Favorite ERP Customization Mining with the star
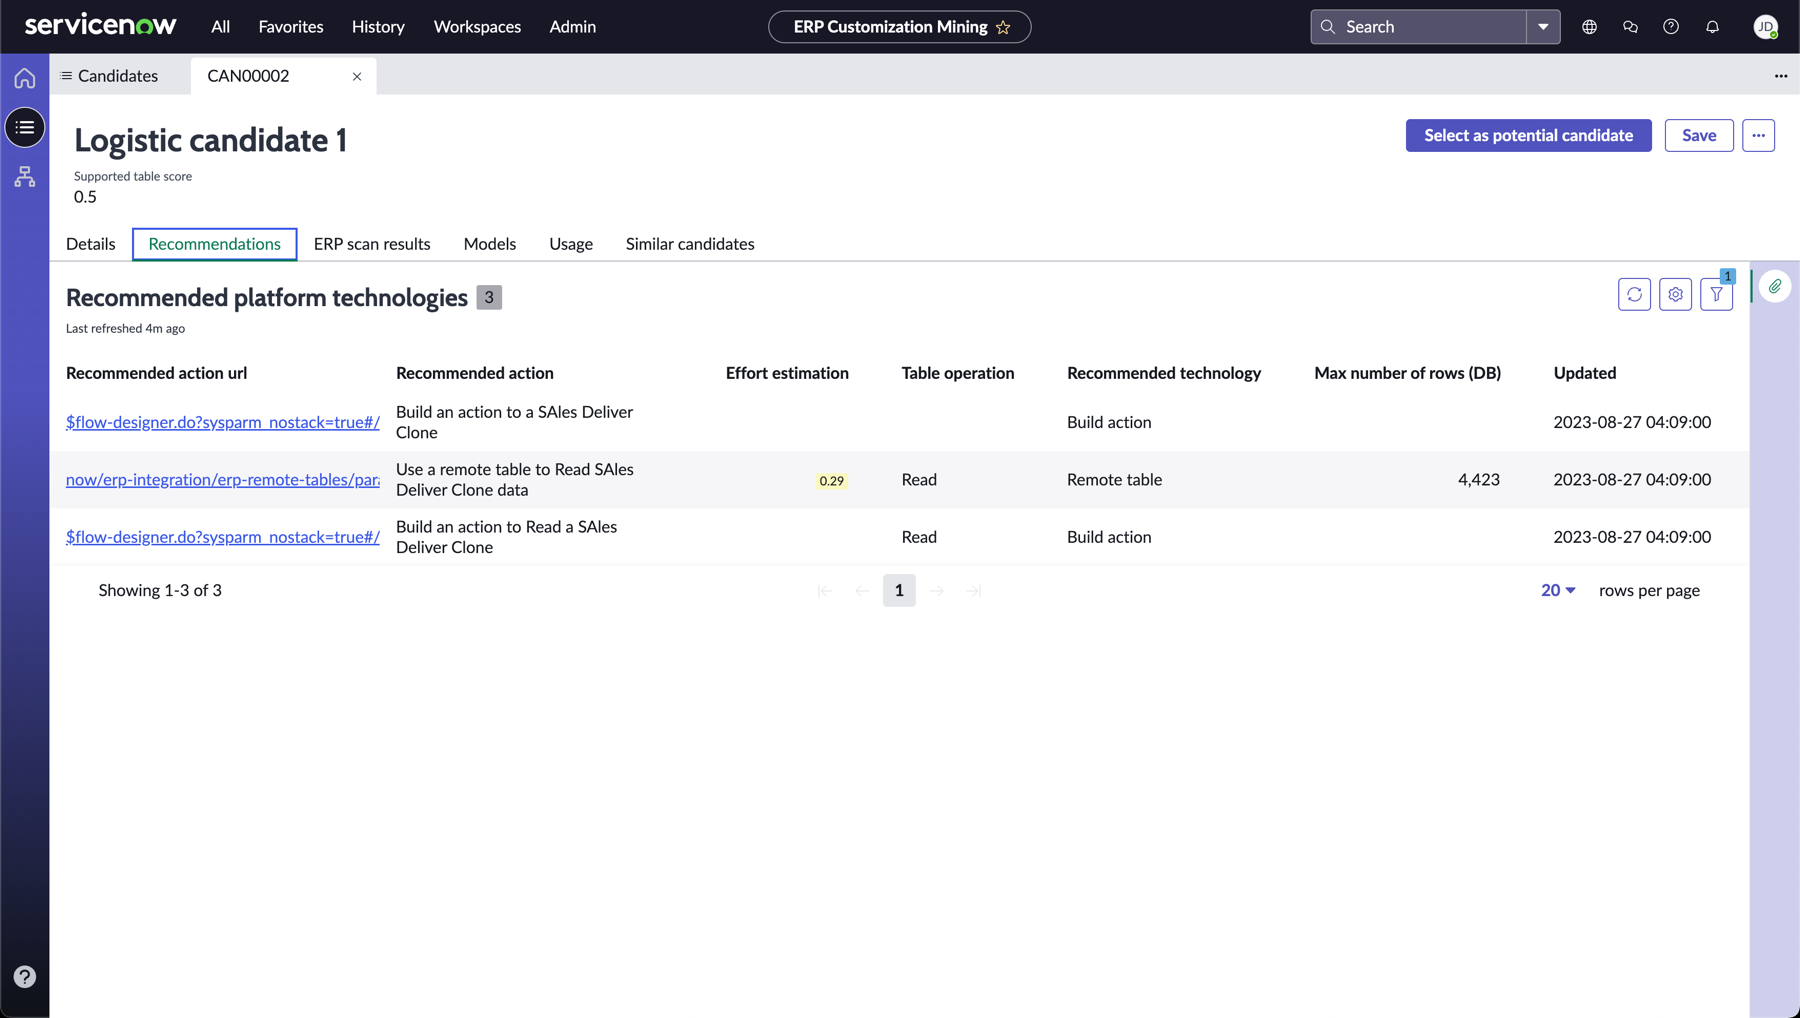The image size is (1800, 1018). tap(1003, 27)
